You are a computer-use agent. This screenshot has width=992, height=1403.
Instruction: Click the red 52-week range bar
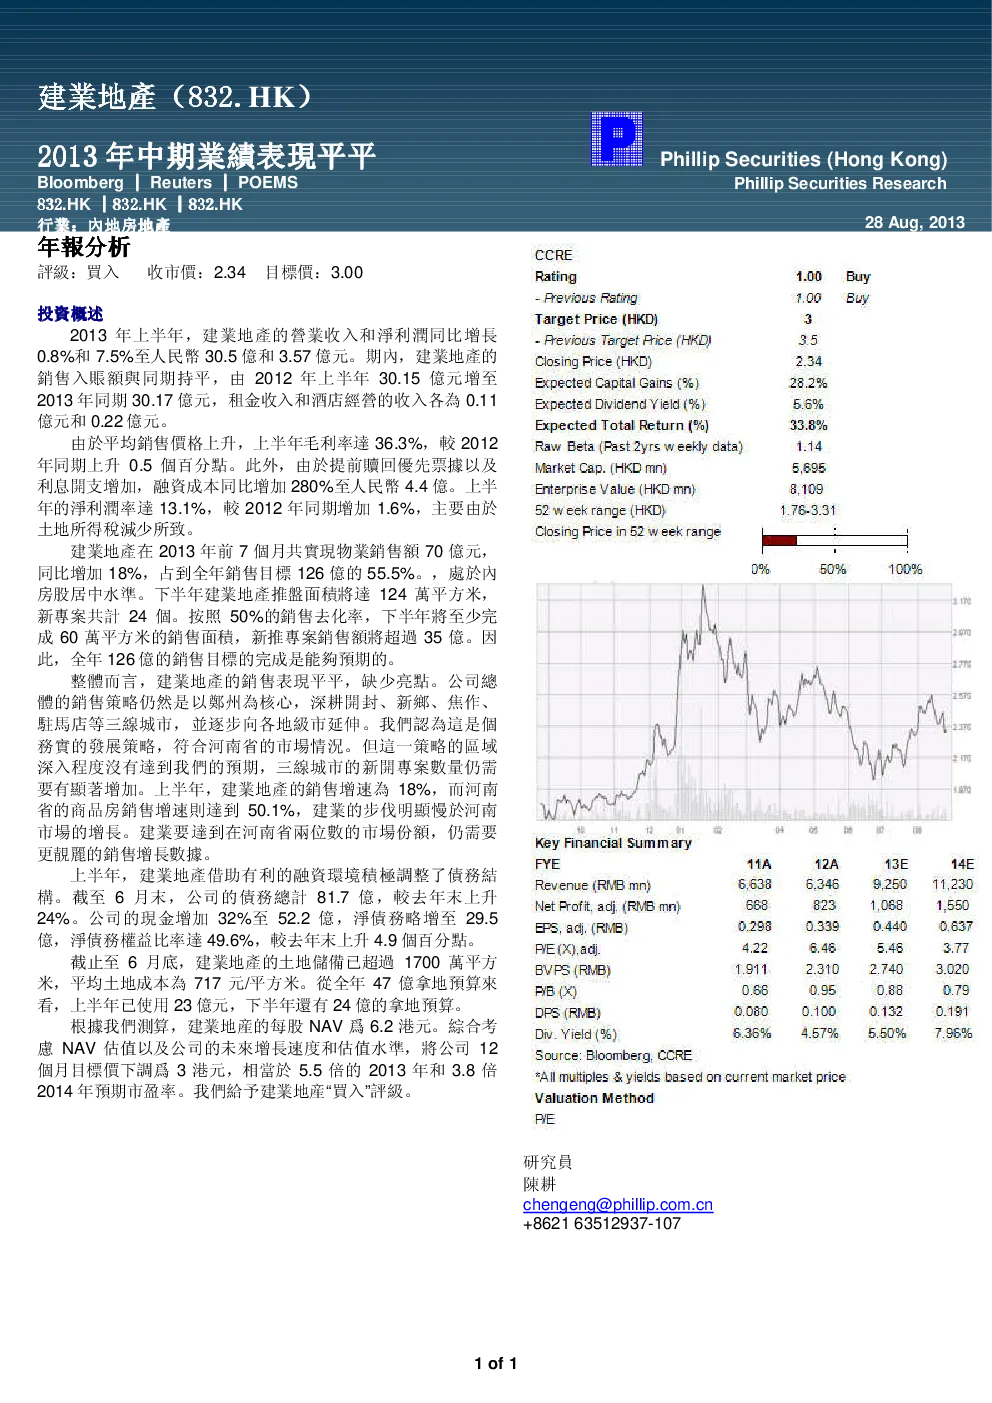(779, 541)
